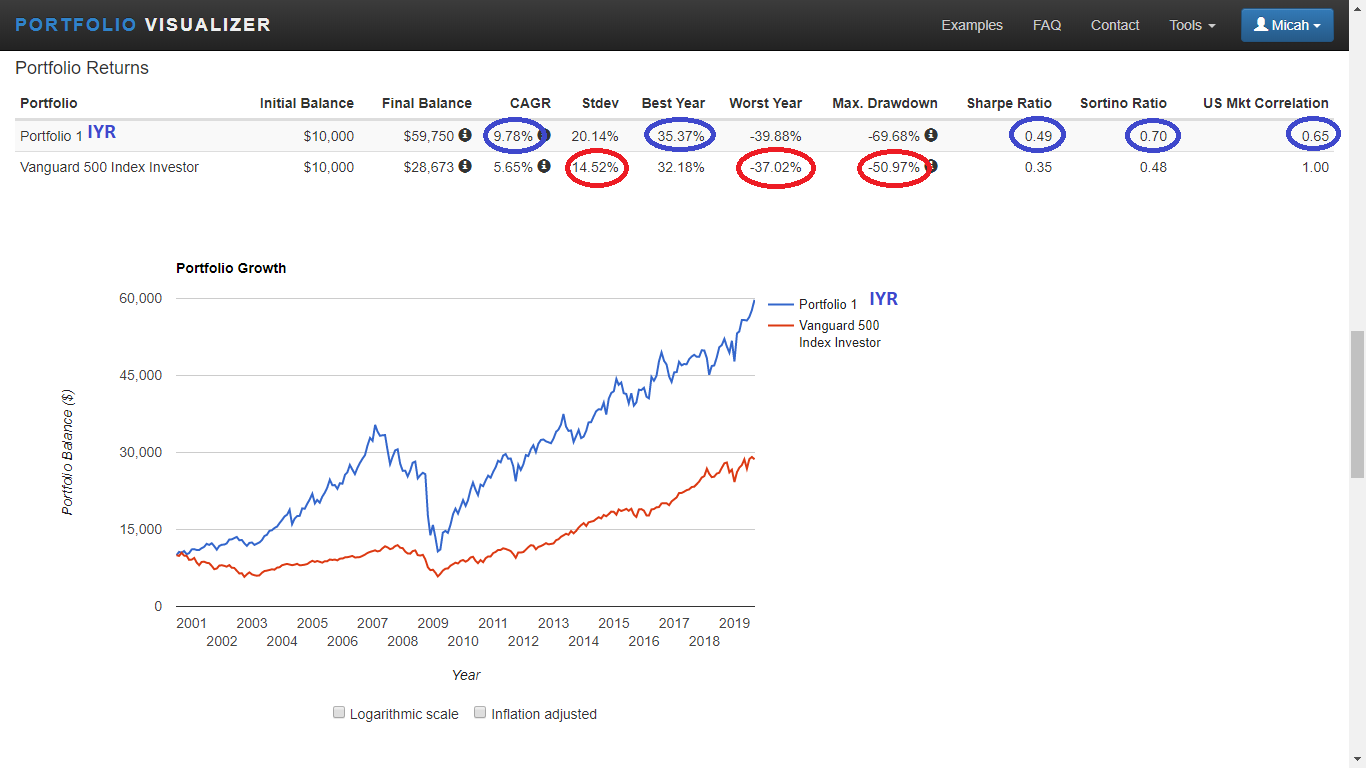This screenshot has width=1366, height=768.
Task: Click user icon in Micah button
Action: tap(1260, 25)
